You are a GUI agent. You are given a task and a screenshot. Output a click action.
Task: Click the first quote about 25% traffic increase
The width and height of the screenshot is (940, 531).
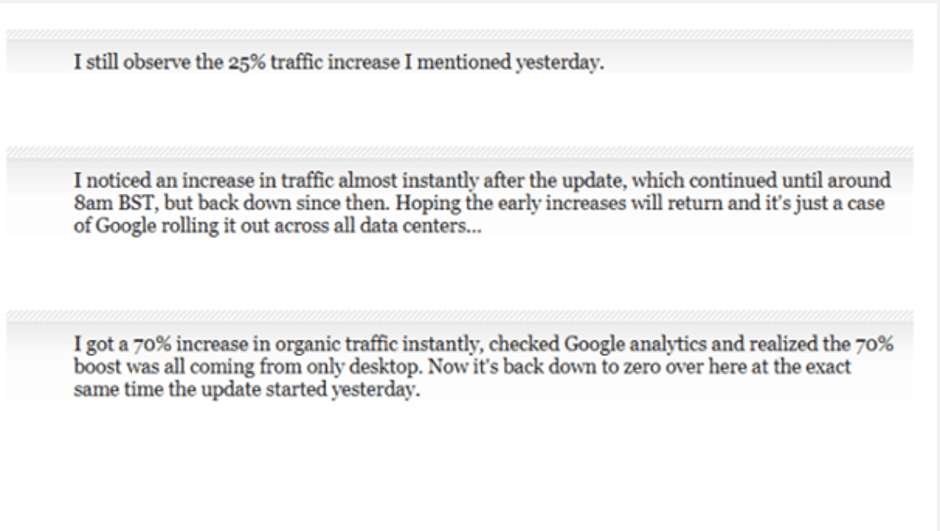click(339, 62)
